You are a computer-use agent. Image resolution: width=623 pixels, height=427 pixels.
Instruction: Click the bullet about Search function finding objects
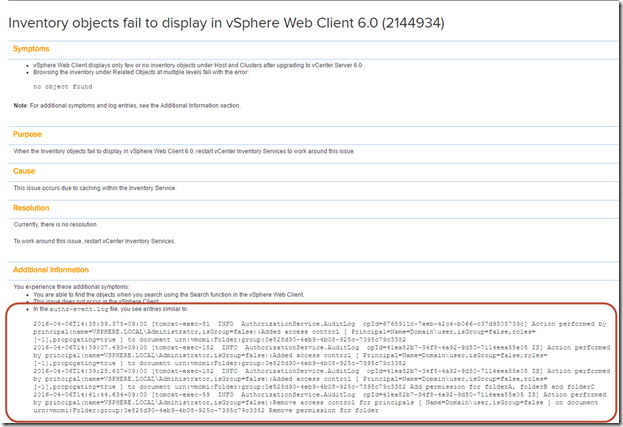click(168, 295)
